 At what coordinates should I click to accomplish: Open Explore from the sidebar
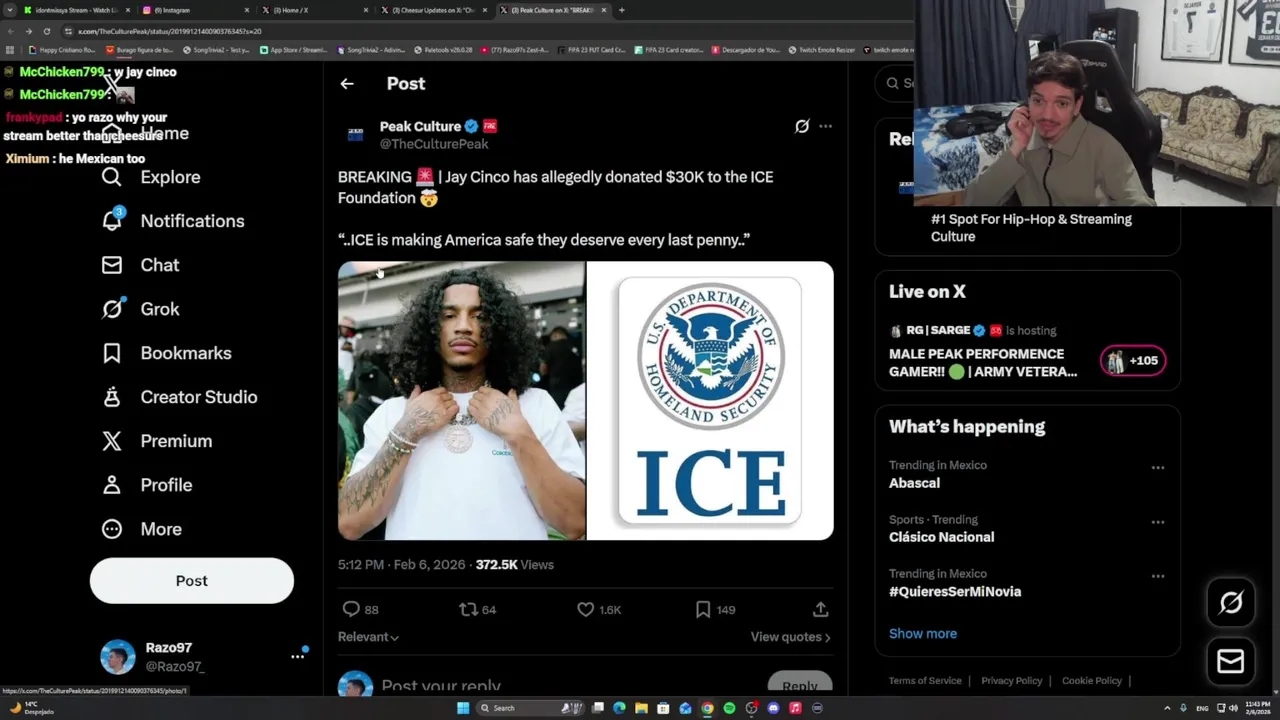click(x=151, y=177)
